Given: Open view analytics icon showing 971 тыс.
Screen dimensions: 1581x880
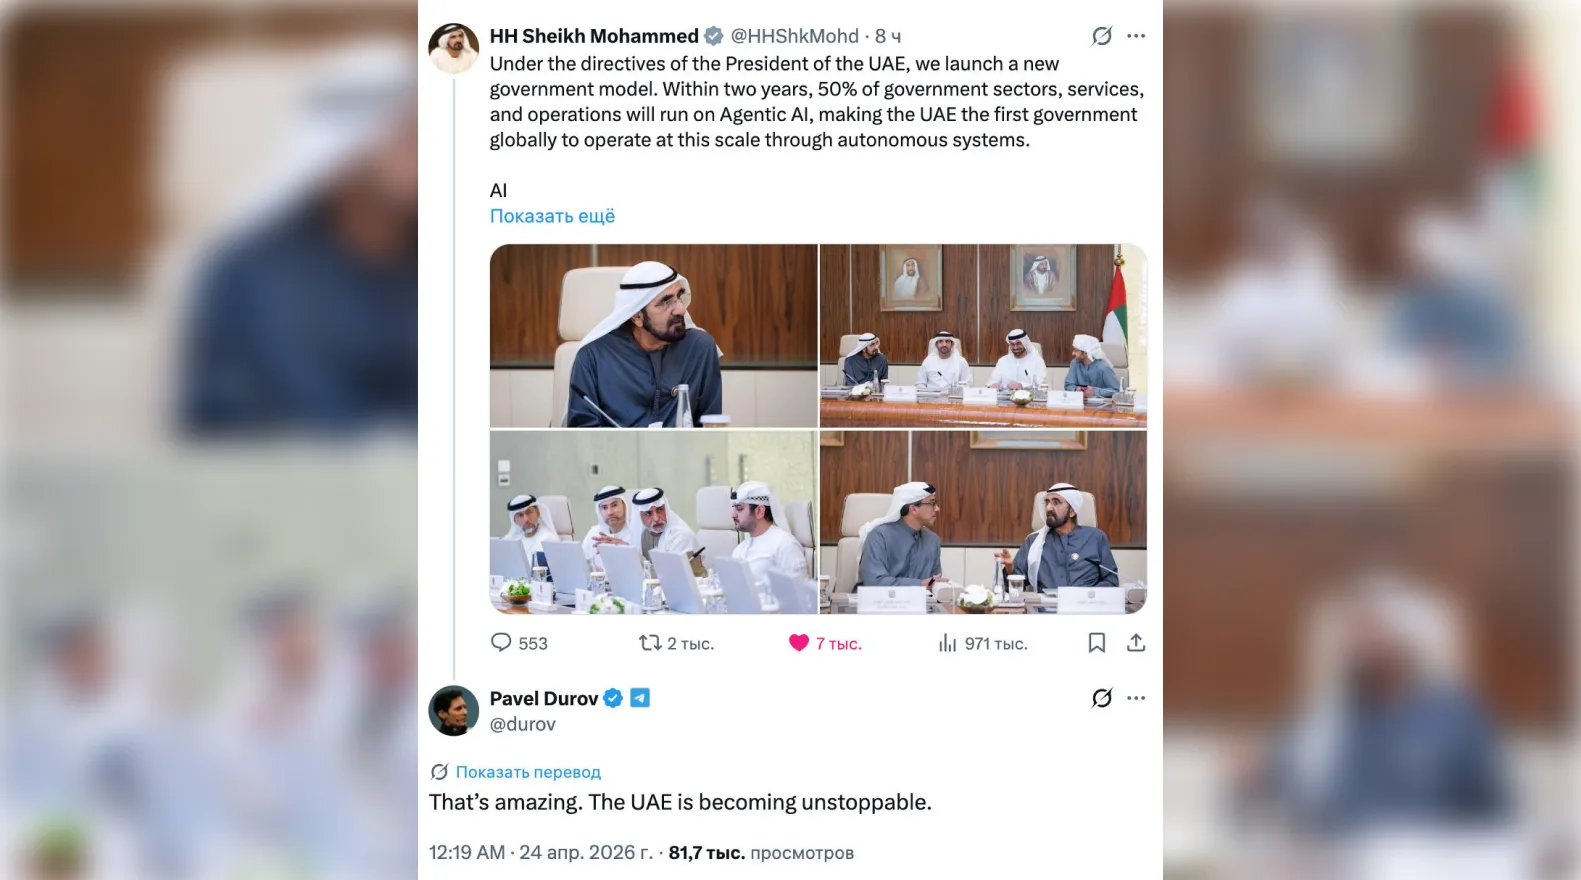Looking at the screenshot, I should (x=947, y=643).
